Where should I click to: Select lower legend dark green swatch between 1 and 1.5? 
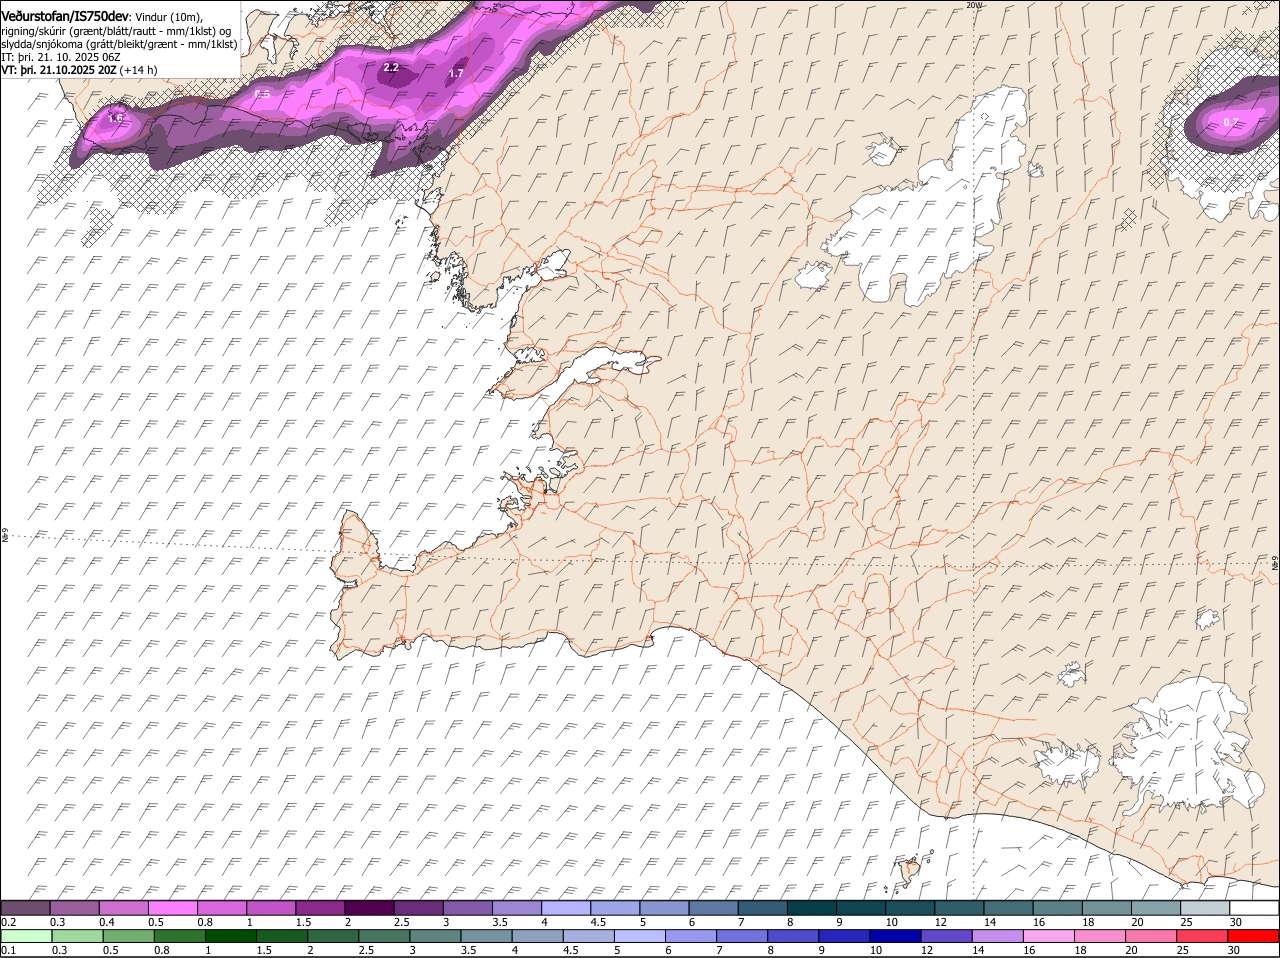coord(231,936)
